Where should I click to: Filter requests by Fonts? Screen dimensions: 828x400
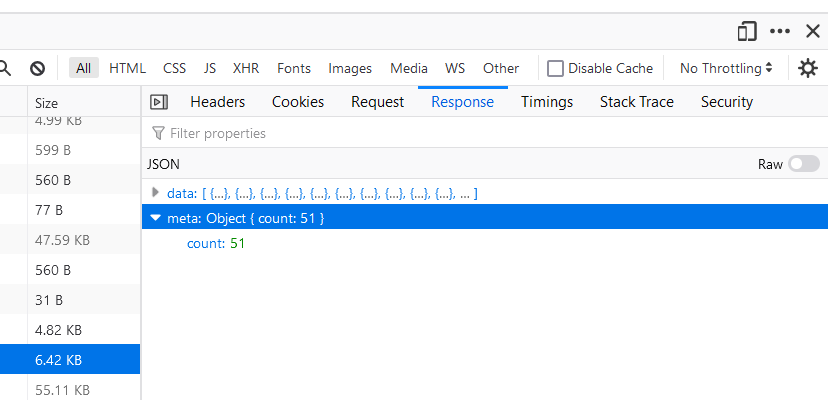click(x=294, y=69)
